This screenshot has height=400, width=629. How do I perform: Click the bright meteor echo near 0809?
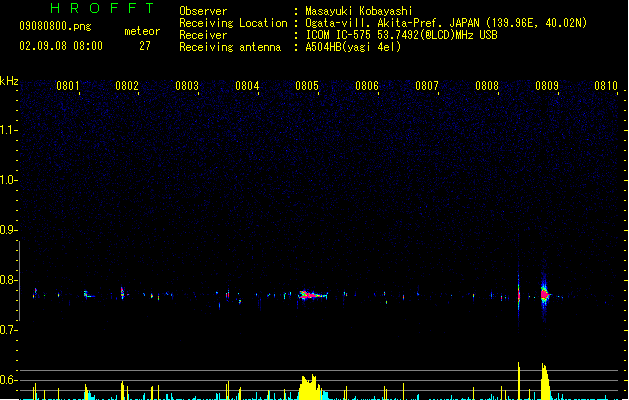click(544, 295)
